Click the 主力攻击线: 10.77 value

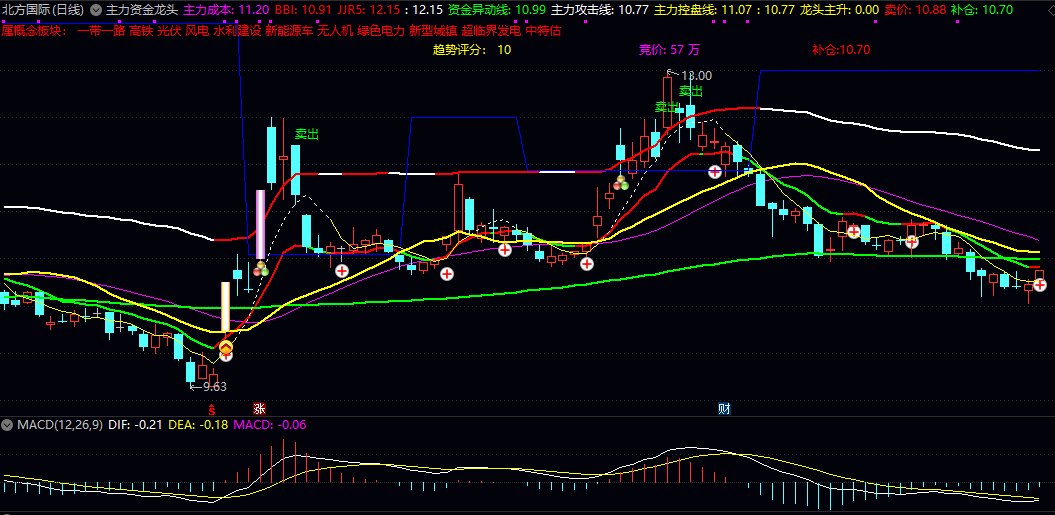point(599,10)
